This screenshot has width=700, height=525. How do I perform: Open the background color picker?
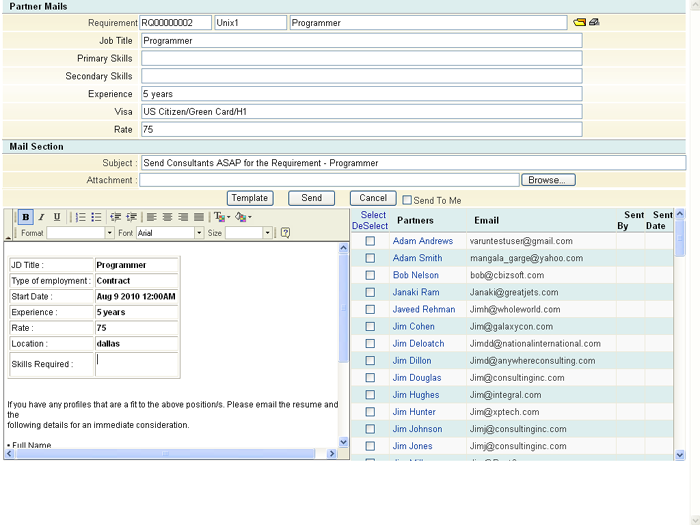point(243,217)
